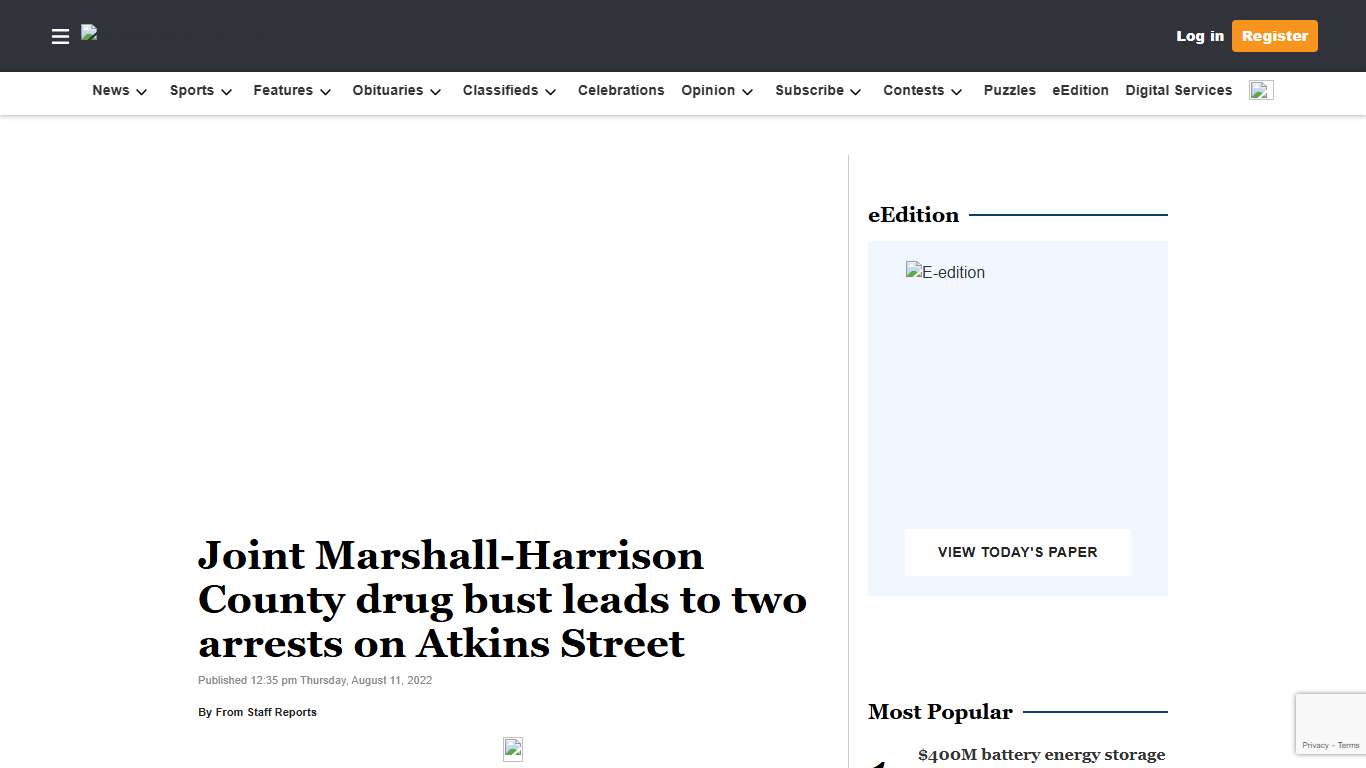Click the image placeholder below the byline
This screenshot has width=1366, height=768.
[x=512, y=748]
